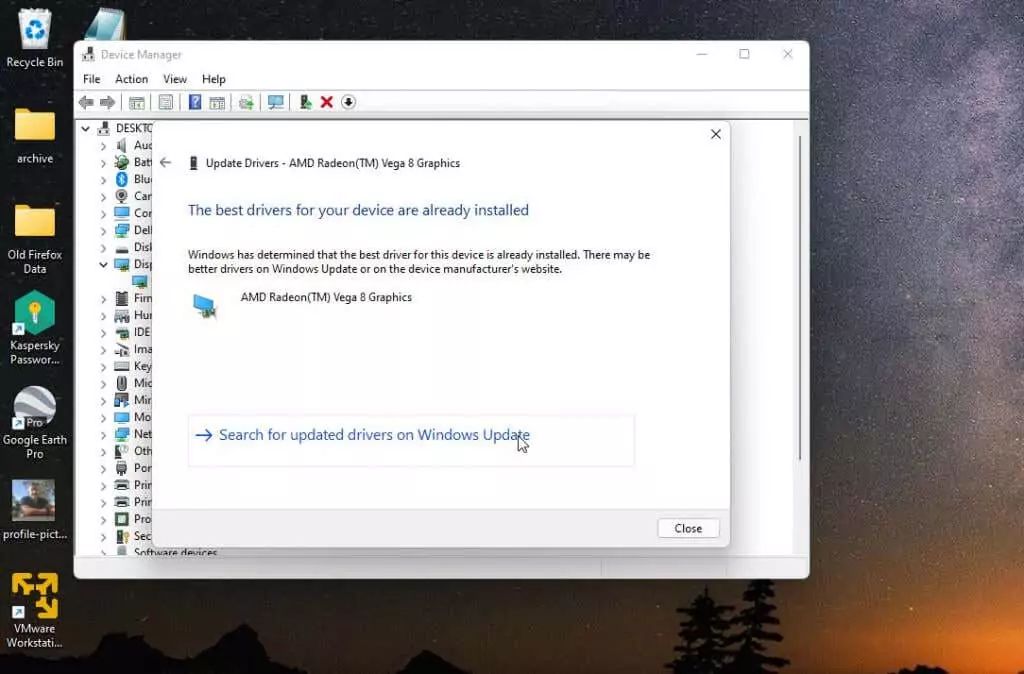Select the DESKTOP computer root icon
The image size is (1024, 674).
coord(104,128)
